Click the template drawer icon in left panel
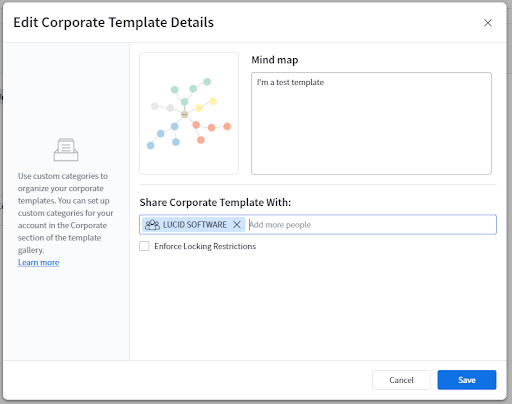Image resolution: width=512 pixels, height=404 pixels. tap(66, 150)
